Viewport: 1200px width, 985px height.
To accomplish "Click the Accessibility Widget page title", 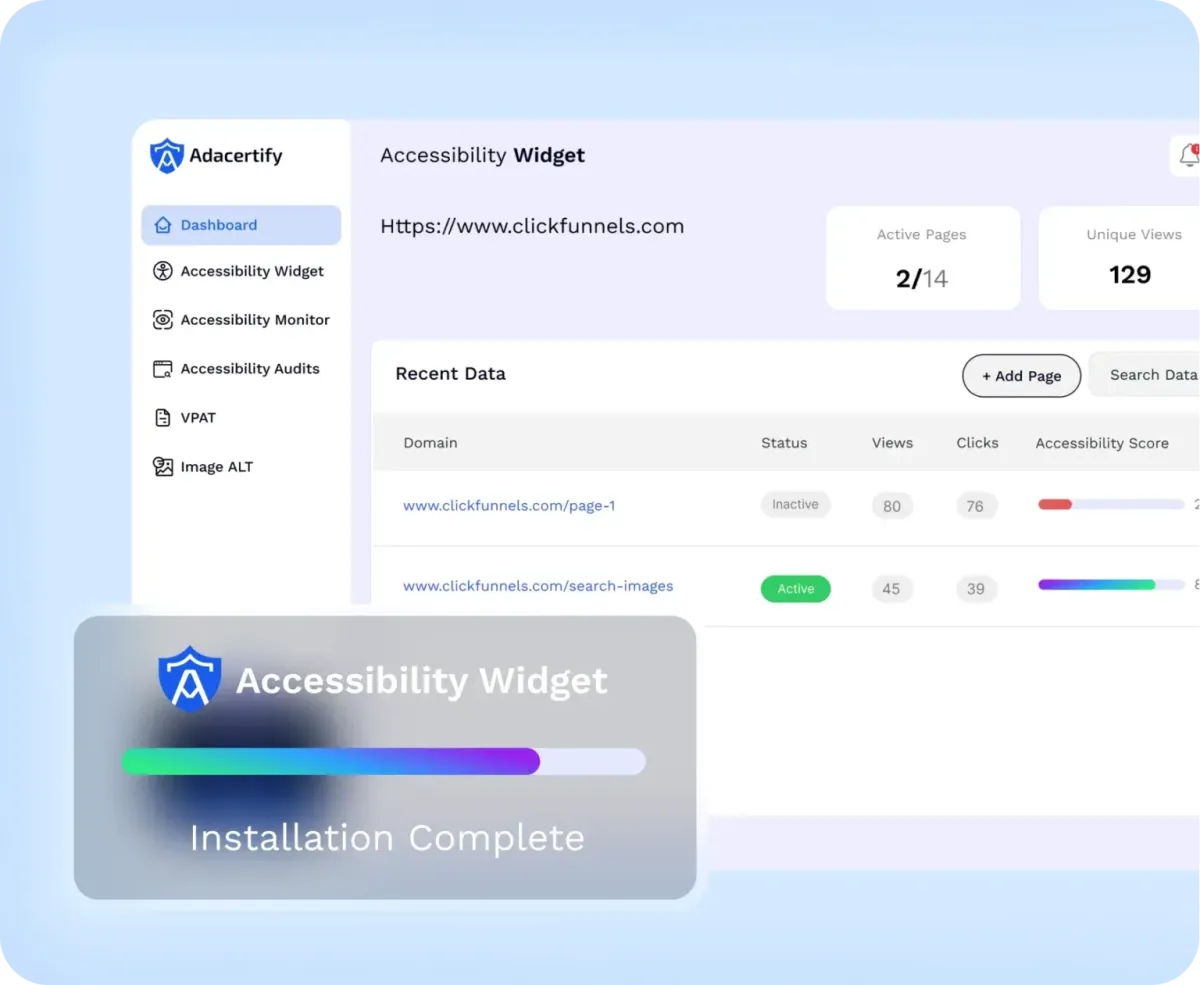I will click(483, 156).
